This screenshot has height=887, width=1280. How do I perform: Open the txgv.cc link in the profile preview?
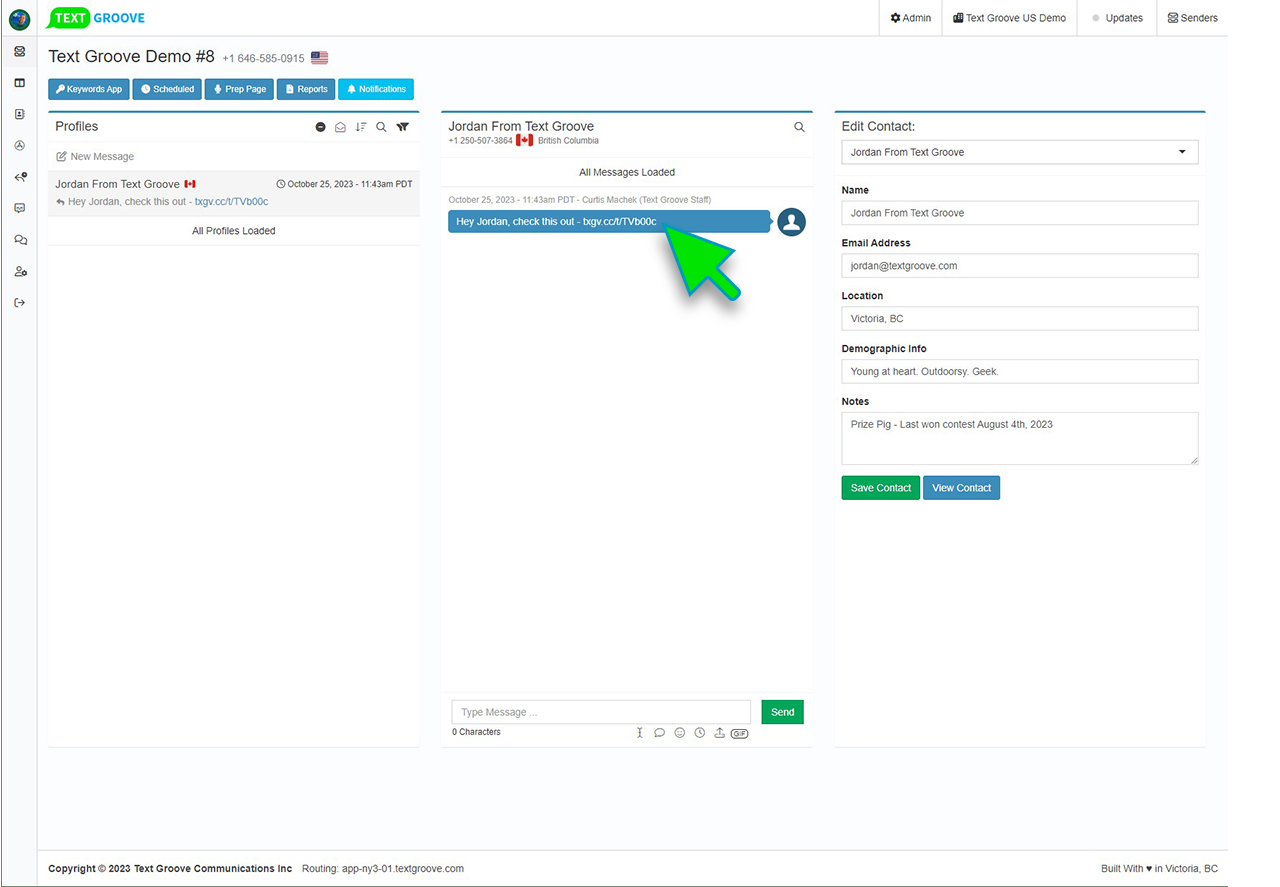coord(231,201)
